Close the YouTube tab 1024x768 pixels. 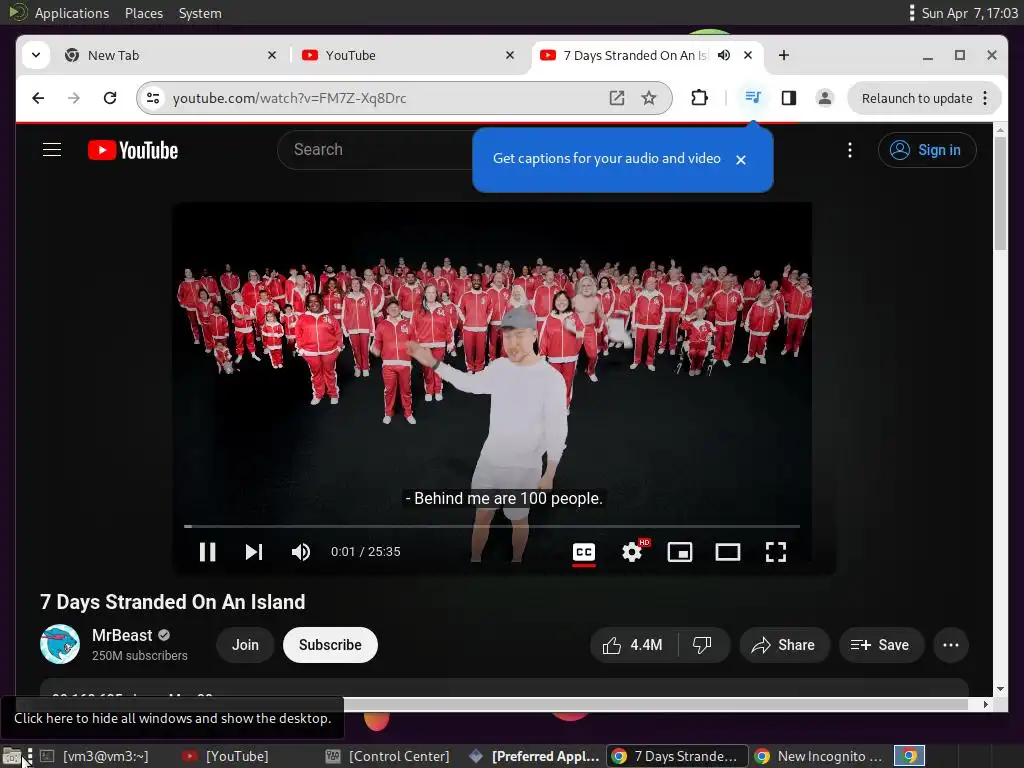coord(510,56)
